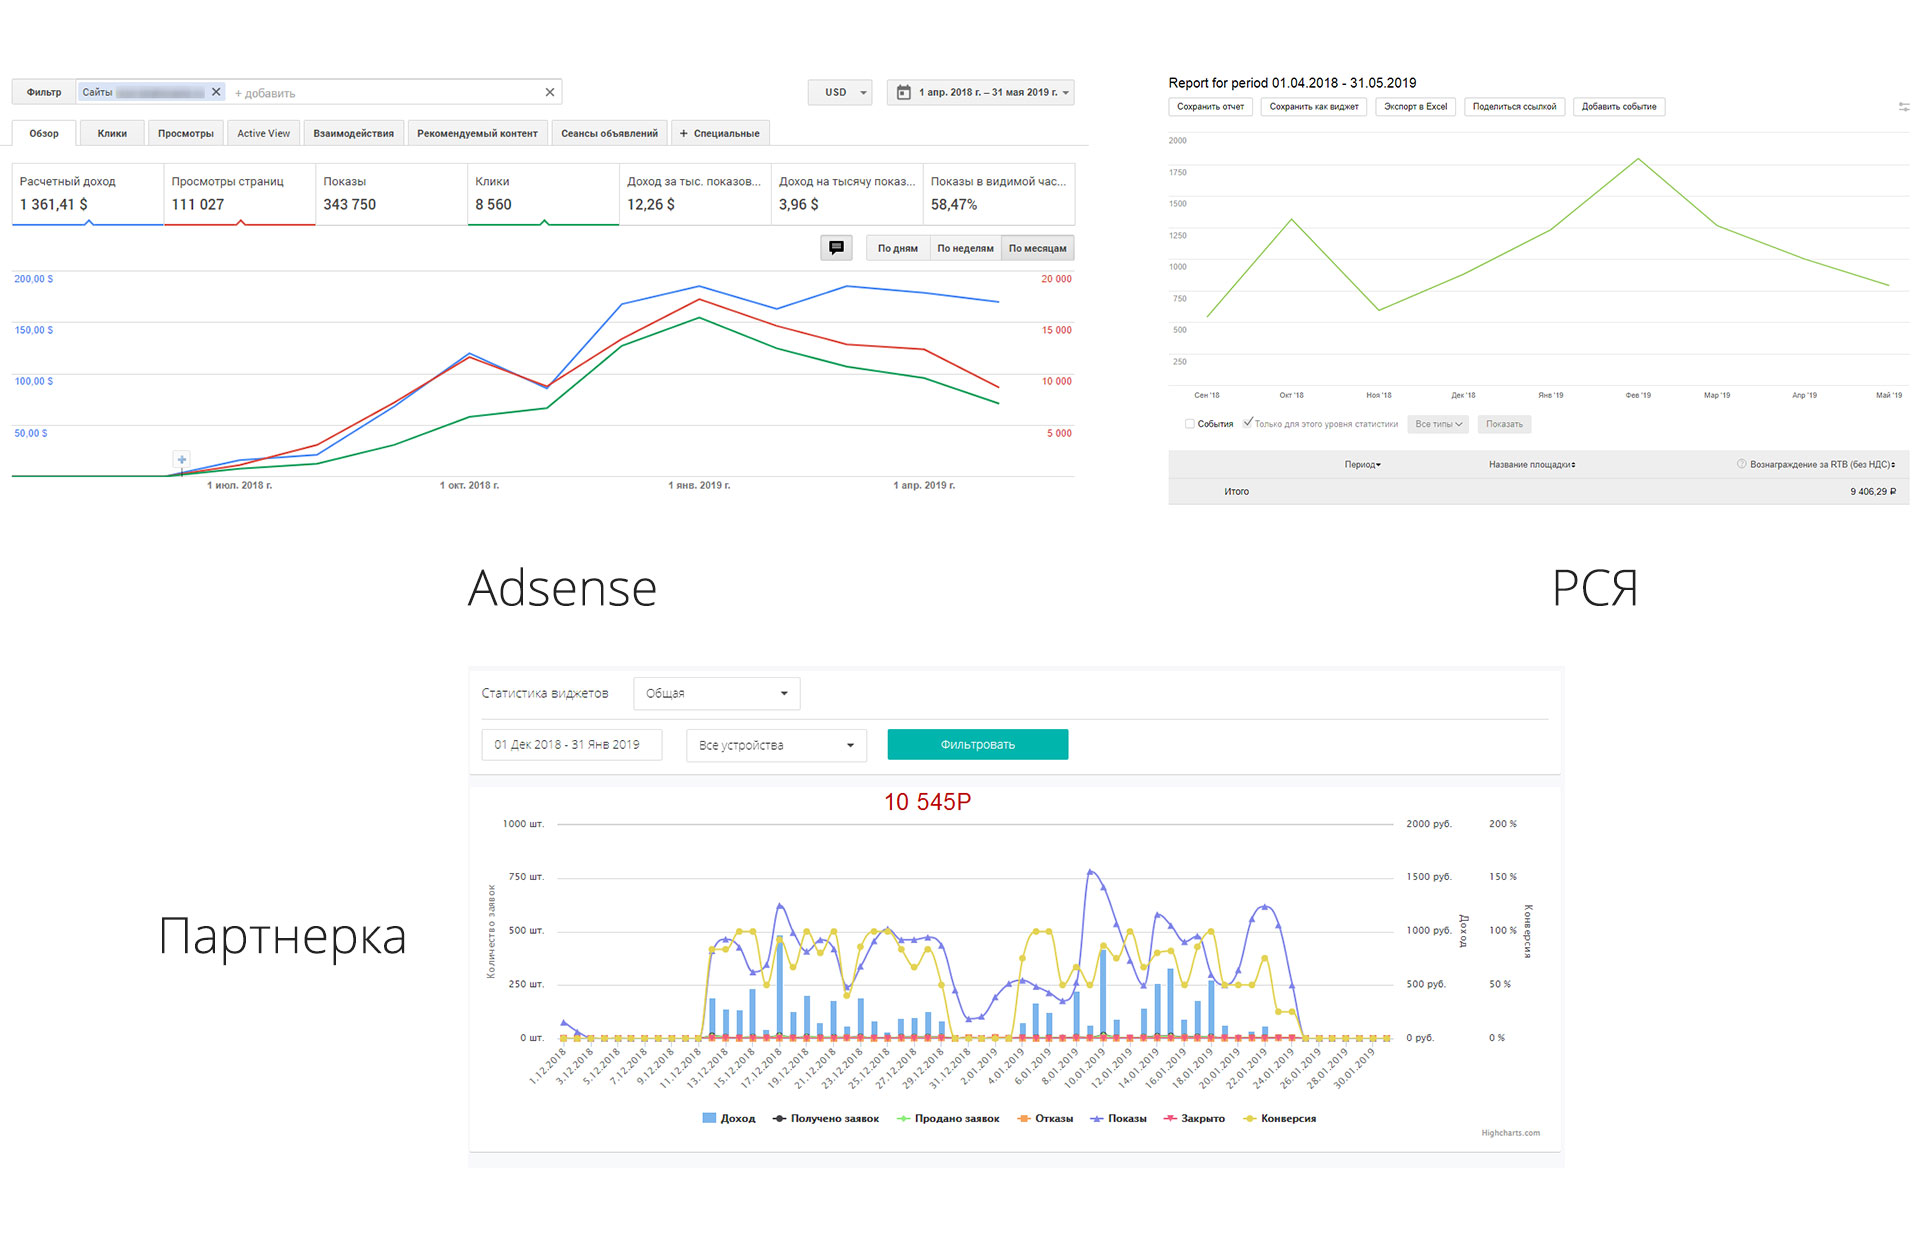Remove the Сайты filter chip
This screenshot has height=1234, width=1920.
pos(216,92)
